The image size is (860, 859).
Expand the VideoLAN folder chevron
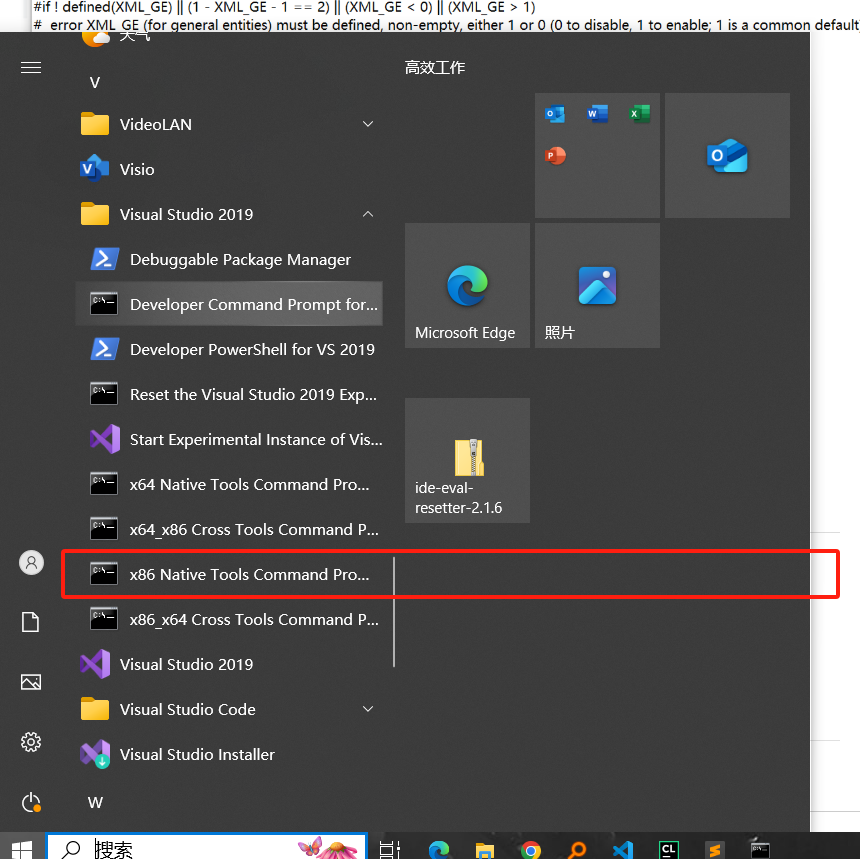tap(368, 124)
